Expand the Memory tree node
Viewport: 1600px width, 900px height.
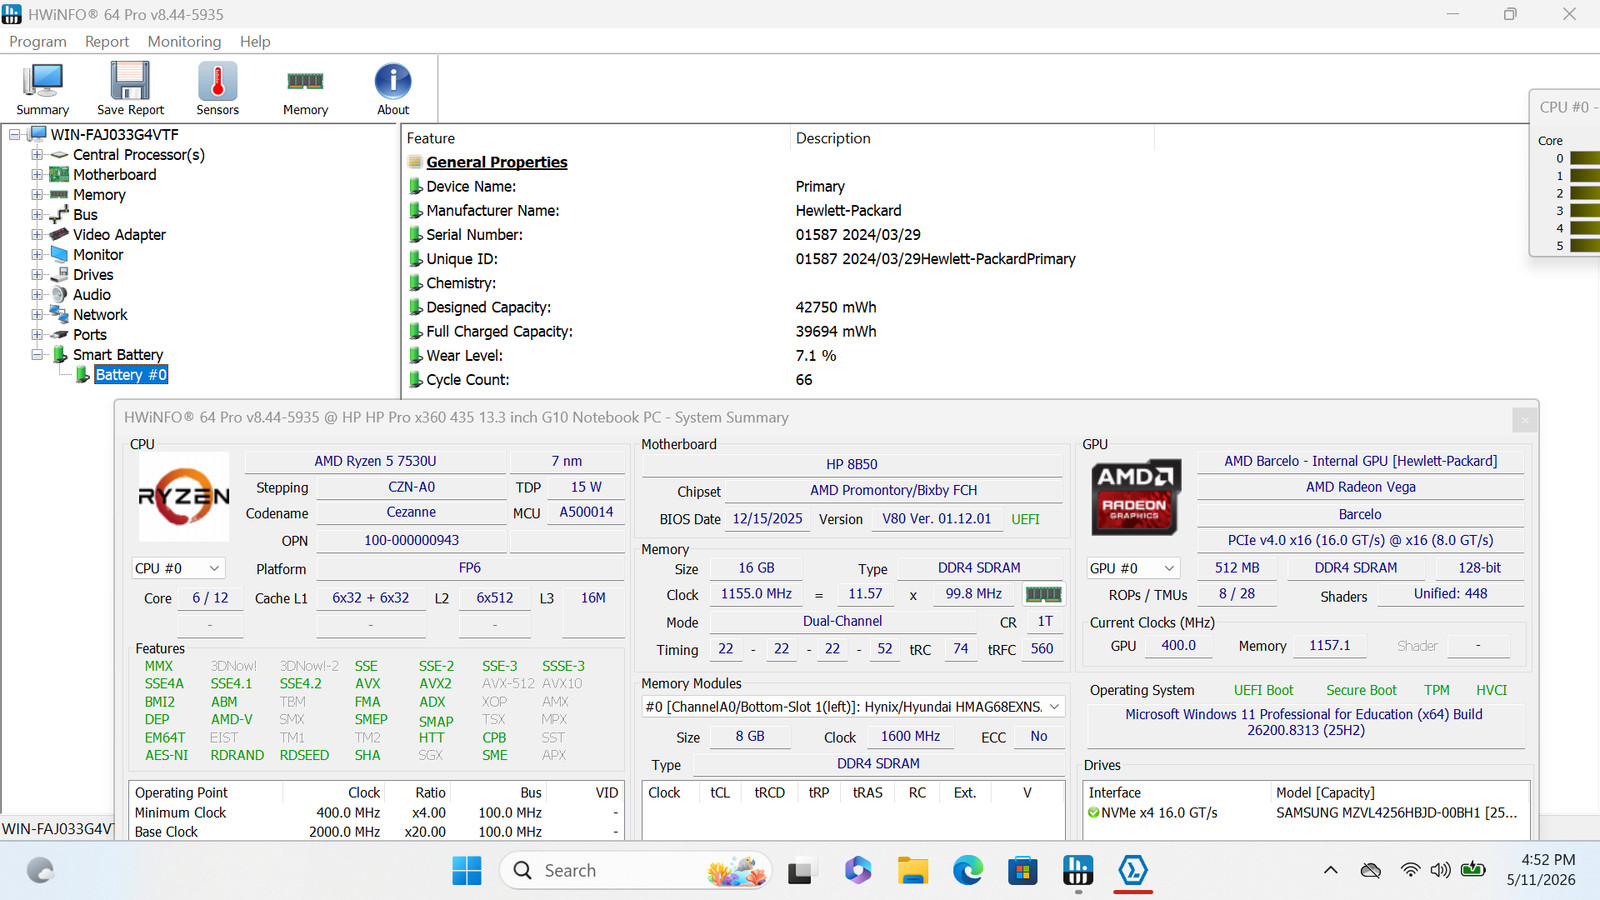[37, 195]
